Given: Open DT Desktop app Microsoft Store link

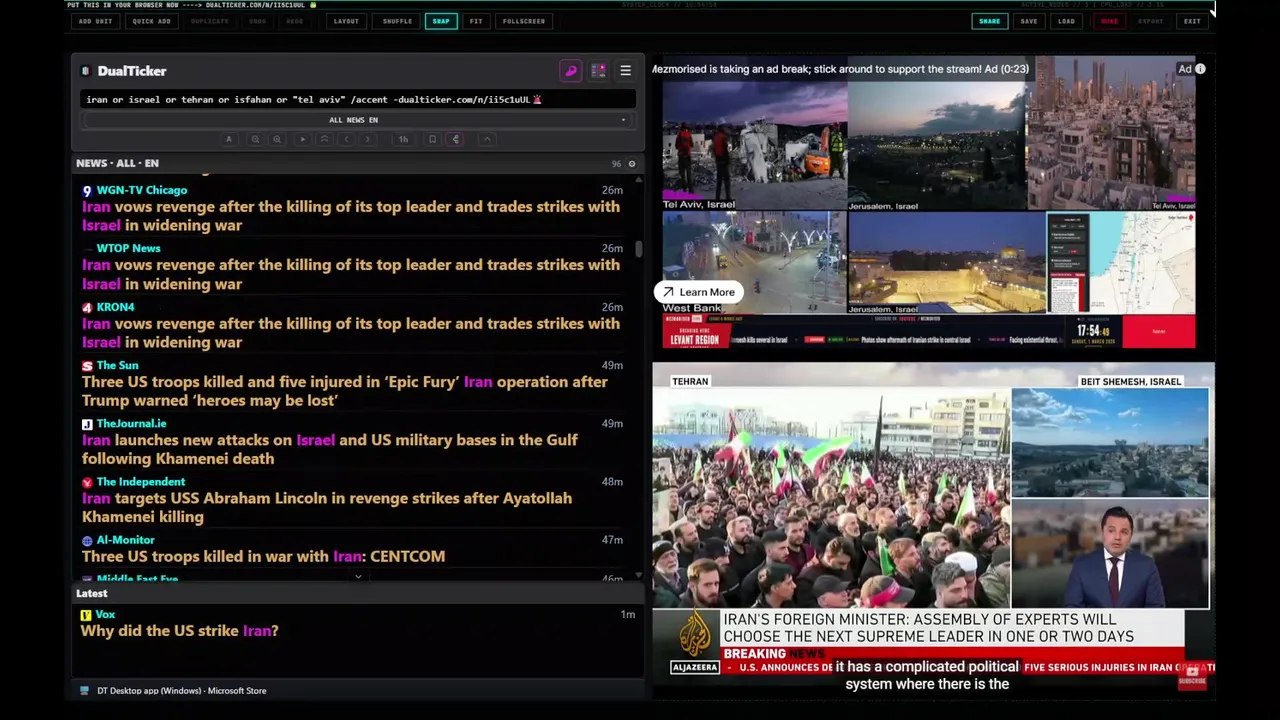Looking at the screenshot, I should coord(181,691).
